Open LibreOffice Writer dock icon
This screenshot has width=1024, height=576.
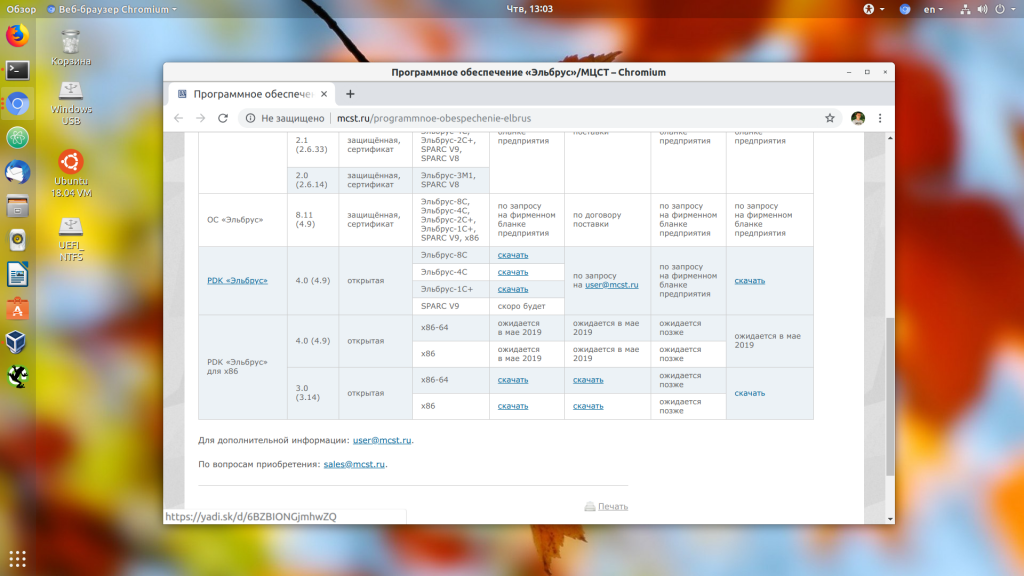(18, 275)
